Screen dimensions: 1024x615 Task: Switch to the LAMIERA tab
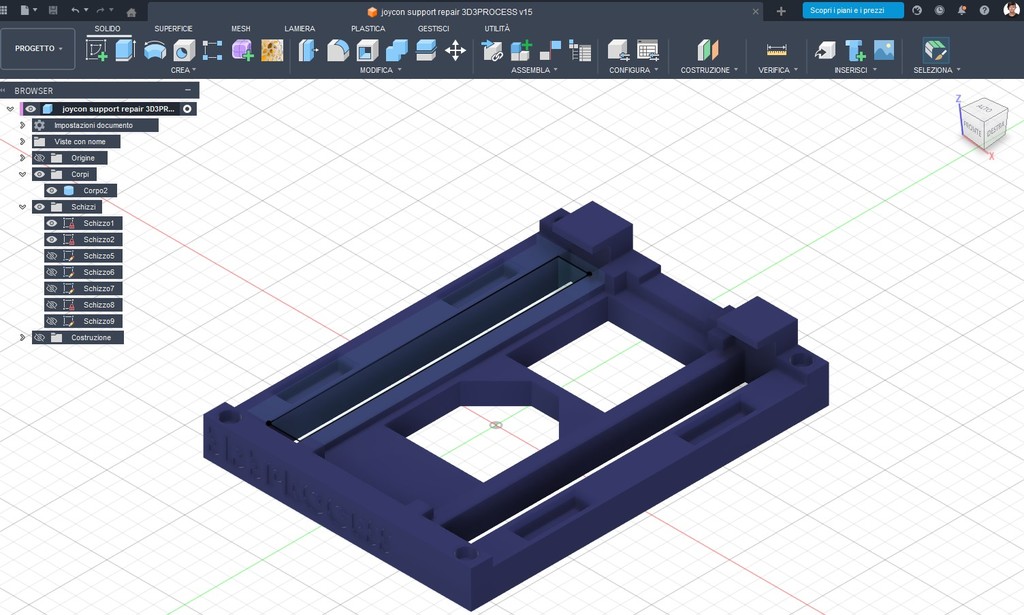point(299,29)
